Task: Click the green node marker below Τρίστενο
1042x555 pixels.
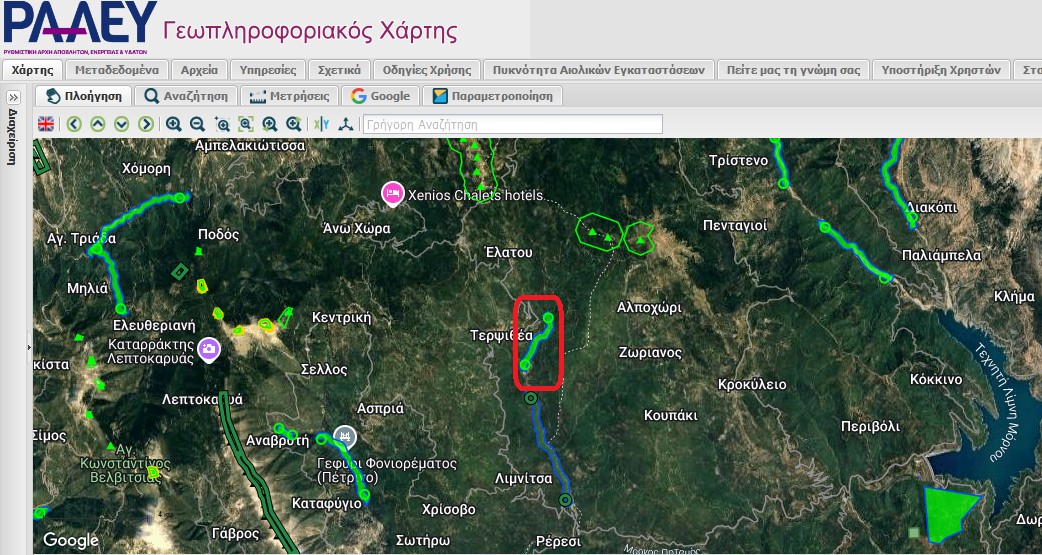Action: pyautogui.click(x=783, y=183)
